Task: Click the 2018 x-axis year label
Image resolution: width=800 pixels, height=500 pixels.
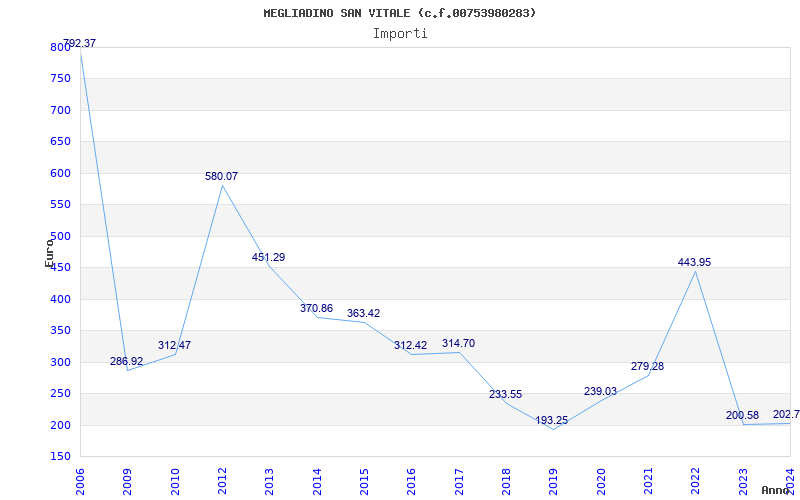Action: pyautogui.click(x=506, y=482)
